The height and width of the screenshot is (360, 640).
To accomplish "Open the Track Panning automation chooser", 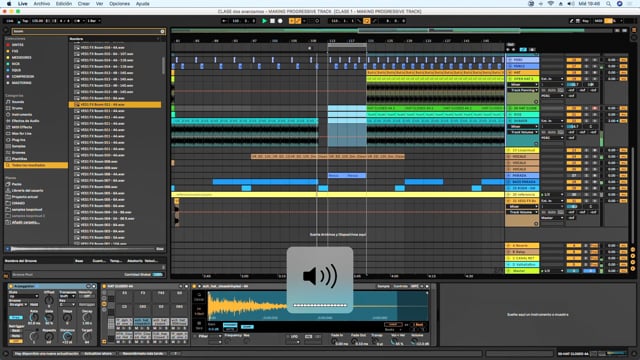I will pos(523,90).
